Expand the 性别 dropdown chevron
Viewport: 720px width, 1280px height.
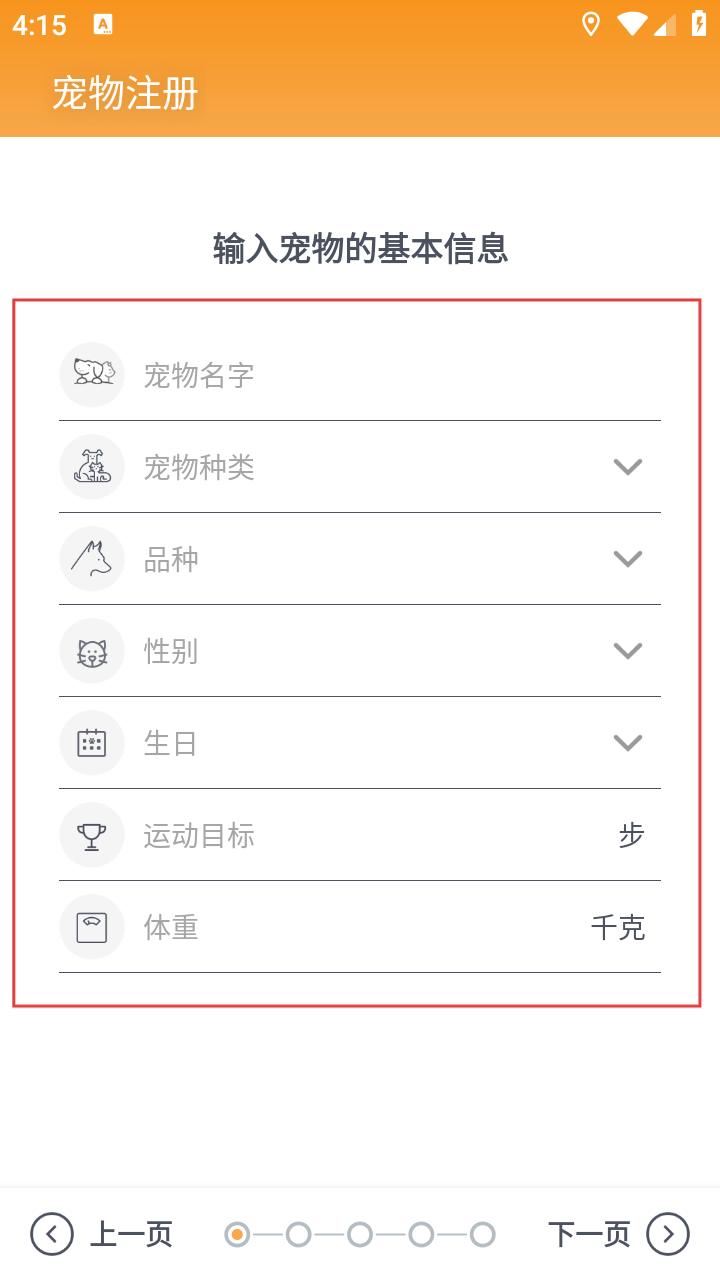click(x=627, y=651)
